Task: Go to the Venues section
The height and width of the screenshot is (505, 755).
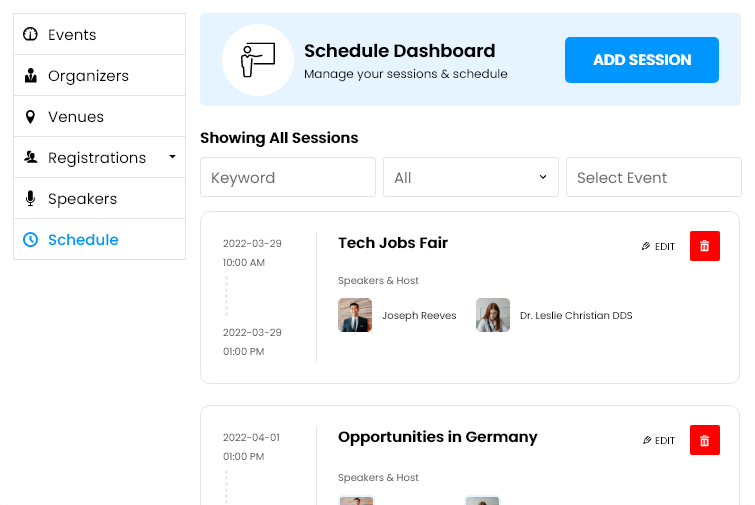Action: click(99, 117)
